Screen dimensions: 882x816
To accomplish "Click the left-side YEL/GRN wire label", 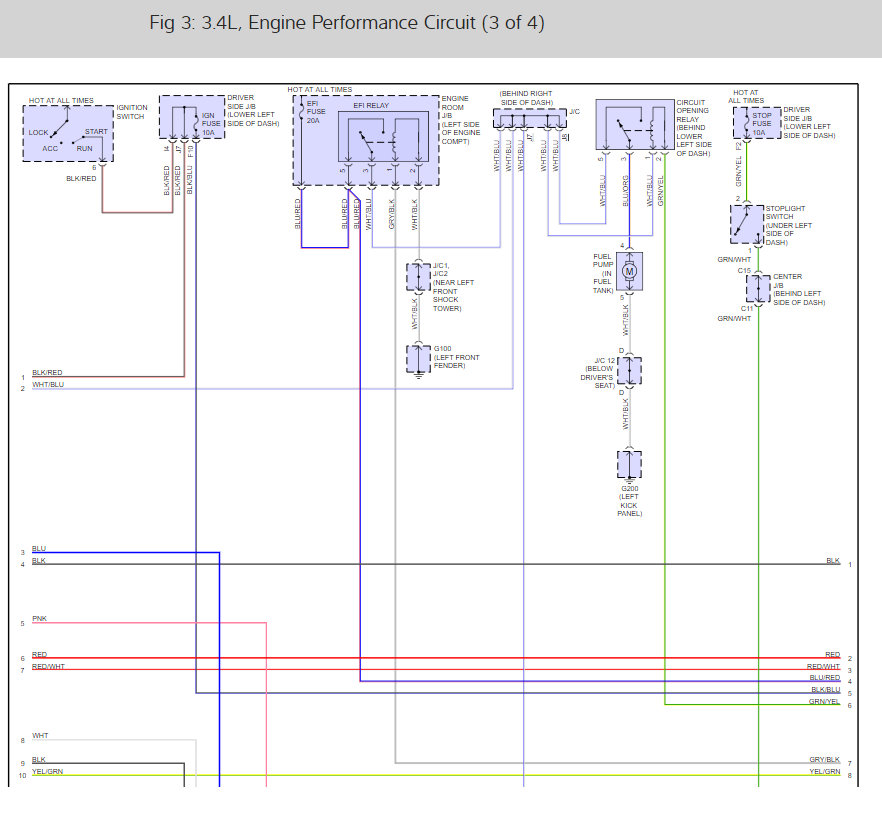I will (x=46, y=772).
